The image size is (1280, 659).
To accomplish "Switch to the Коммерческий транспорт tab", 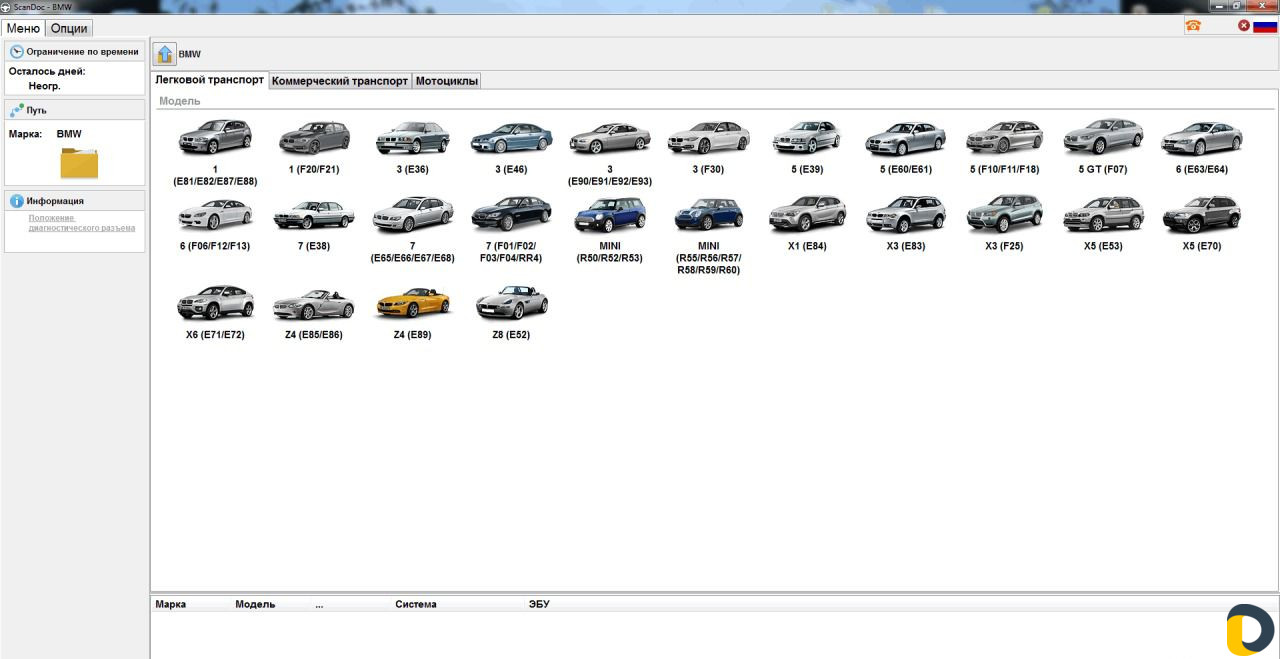I will (x=340, y=81).
